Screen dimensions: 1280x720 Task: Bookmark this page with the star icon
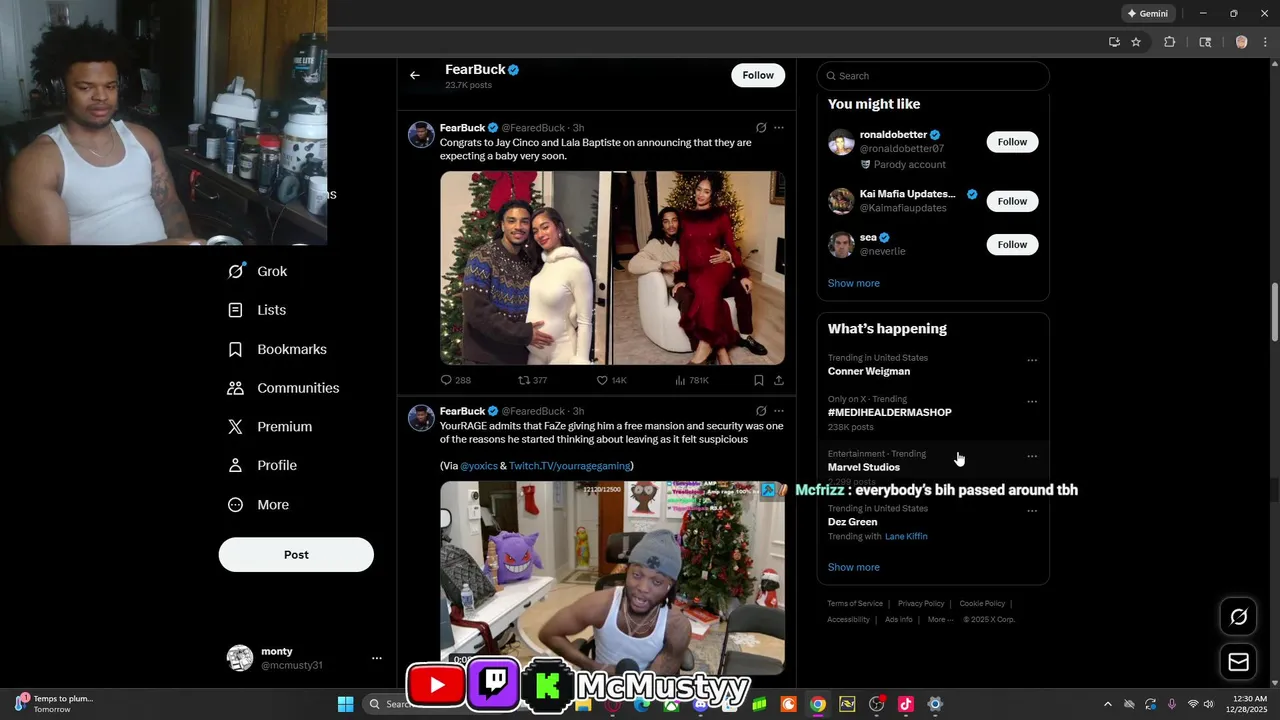tap(1136, 42)
